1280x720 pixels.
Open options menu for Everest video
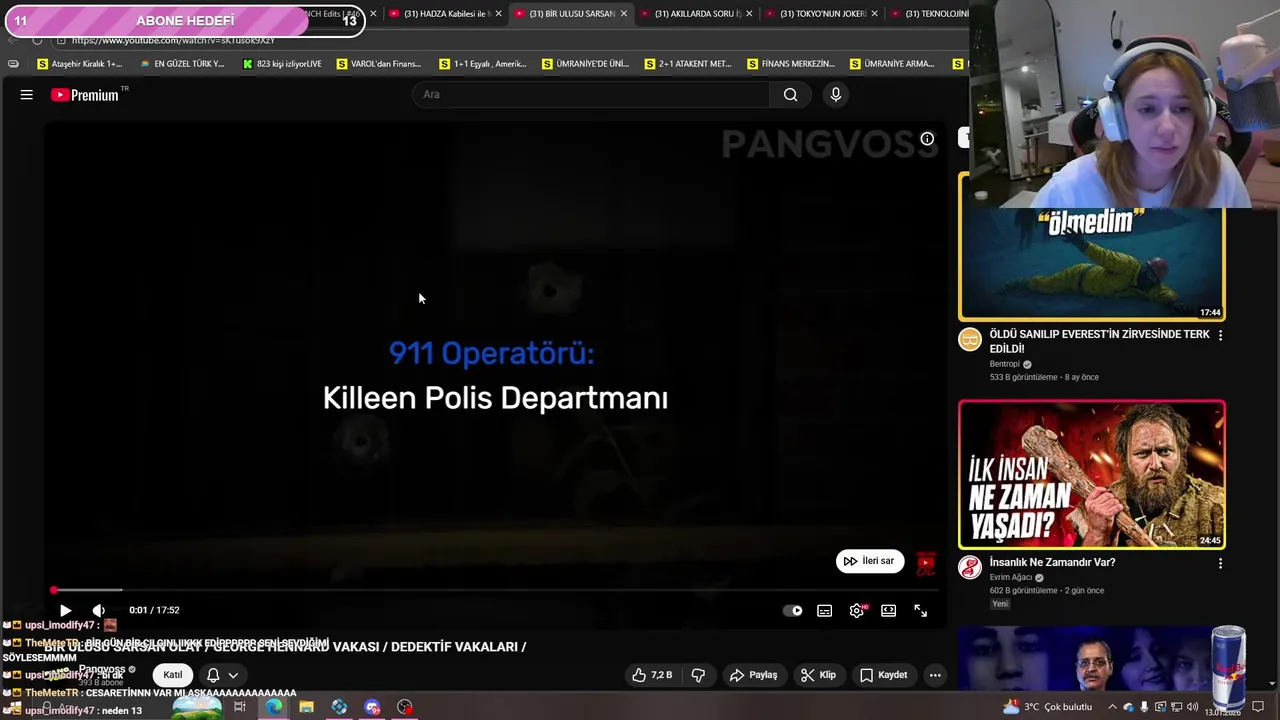(1219, 335)
